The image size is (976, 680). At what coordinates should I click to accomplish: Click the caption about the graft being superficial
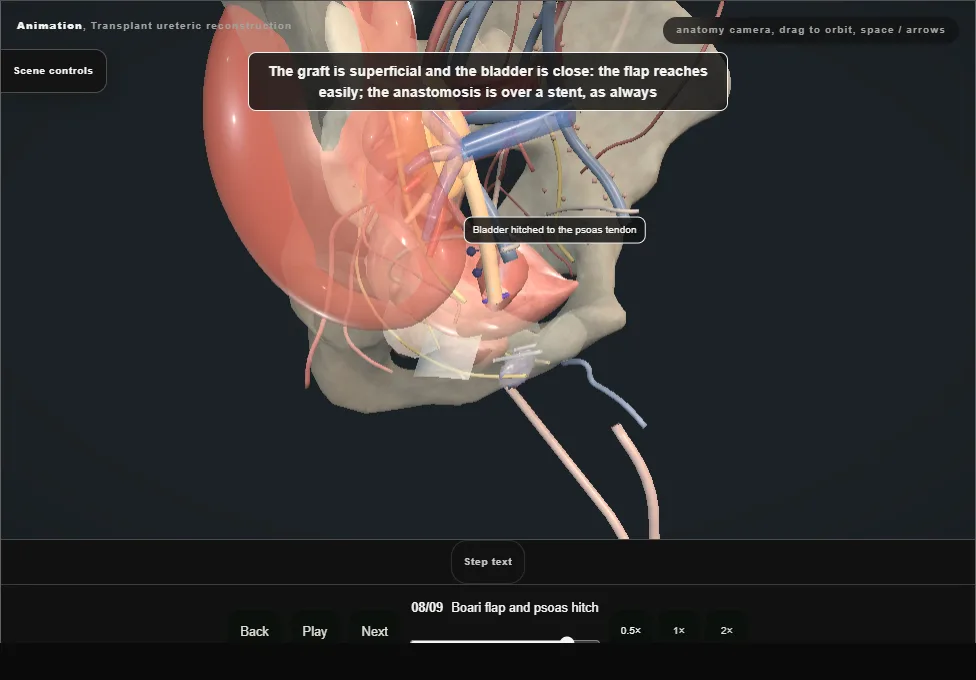[488, 82]
